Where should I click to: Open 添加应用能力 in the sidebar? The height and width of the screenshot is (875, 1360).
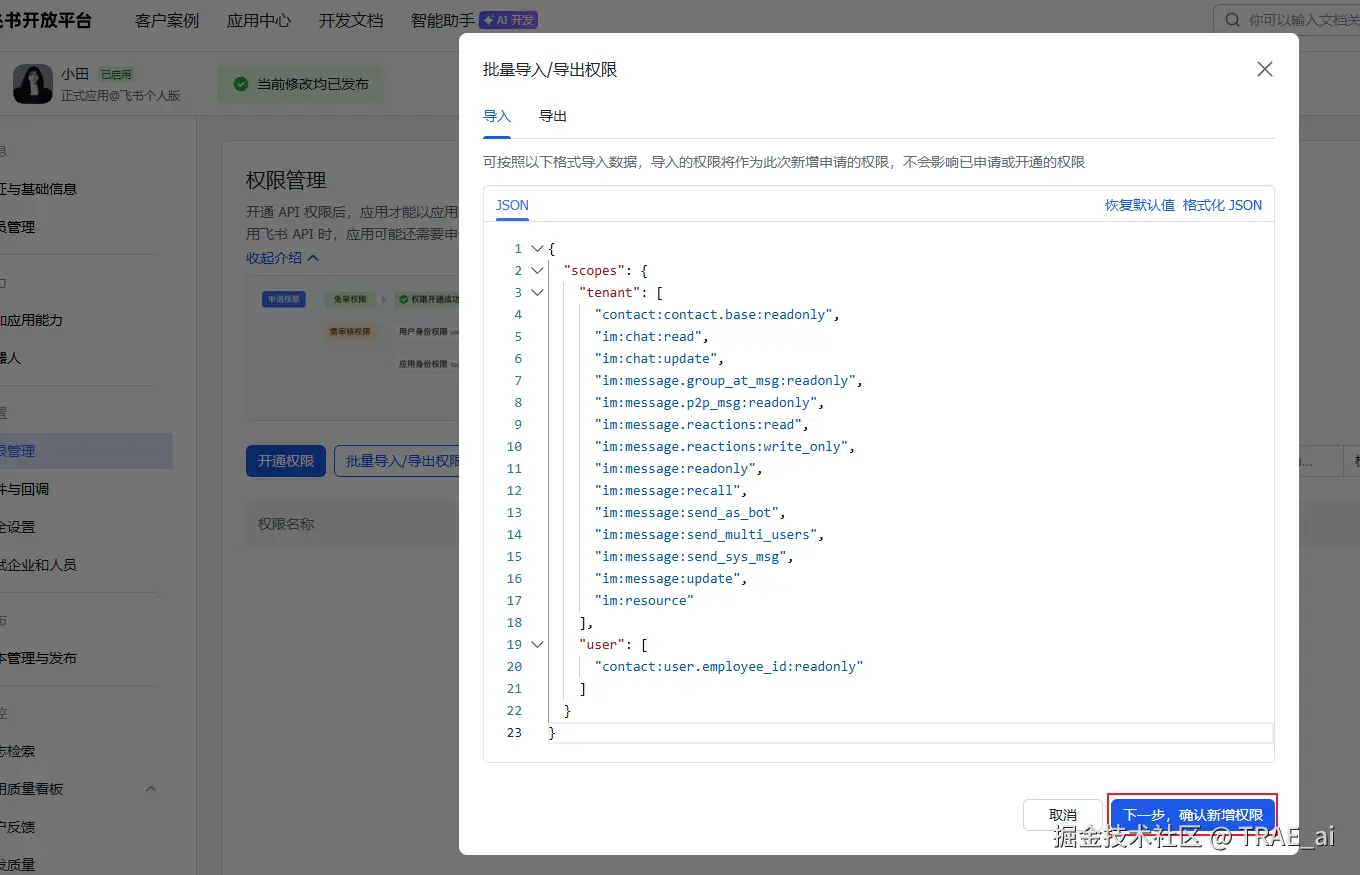click(x=31, y=320)
